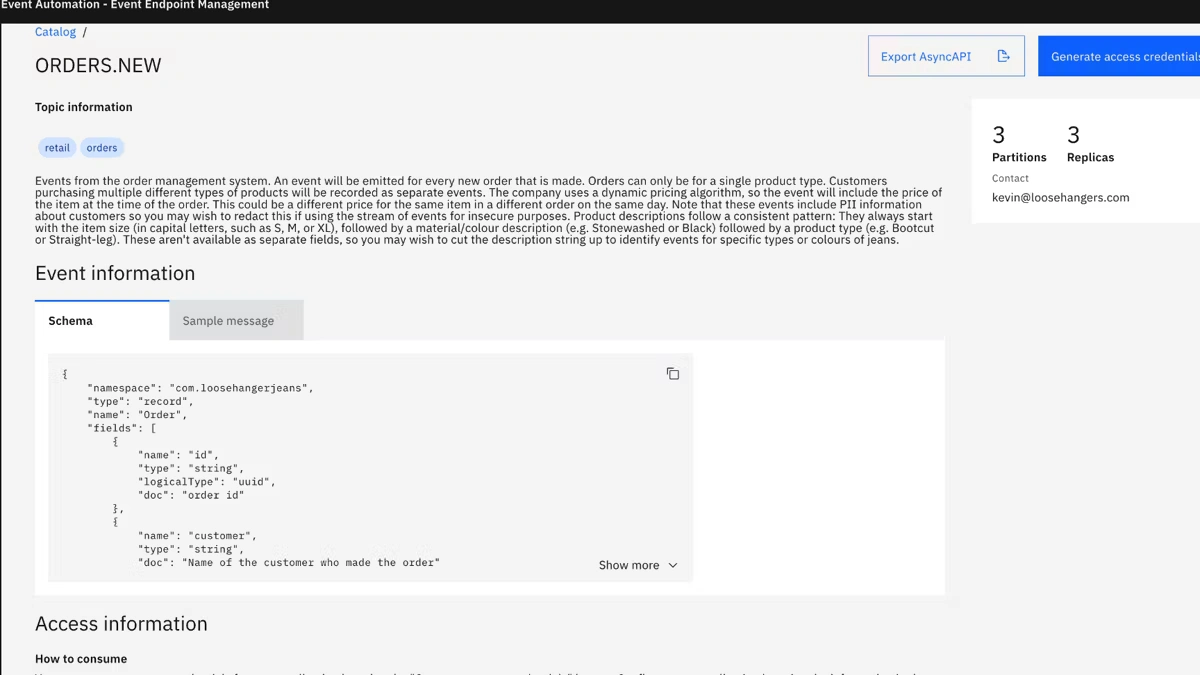The height and width of the screenshot is (675, 1200).
Task: Click the Replicas count
Action: 1073,135
